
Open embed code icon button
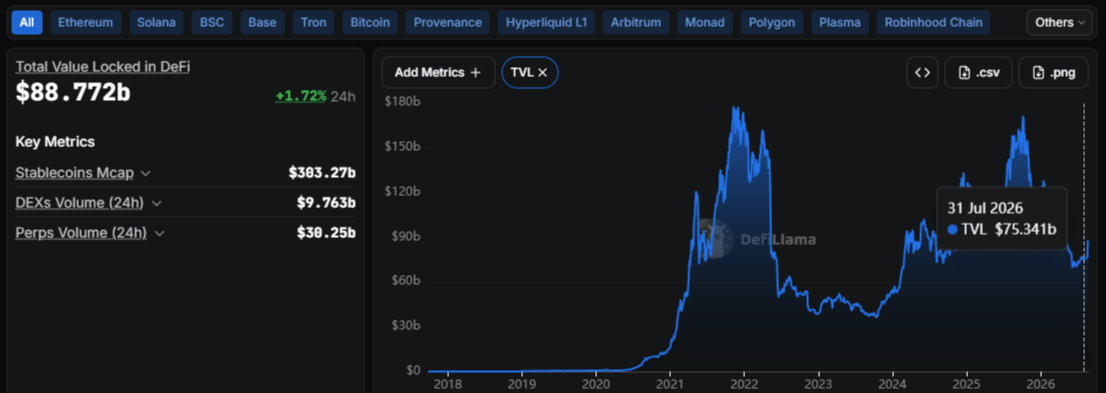click(x=922, y=72)
